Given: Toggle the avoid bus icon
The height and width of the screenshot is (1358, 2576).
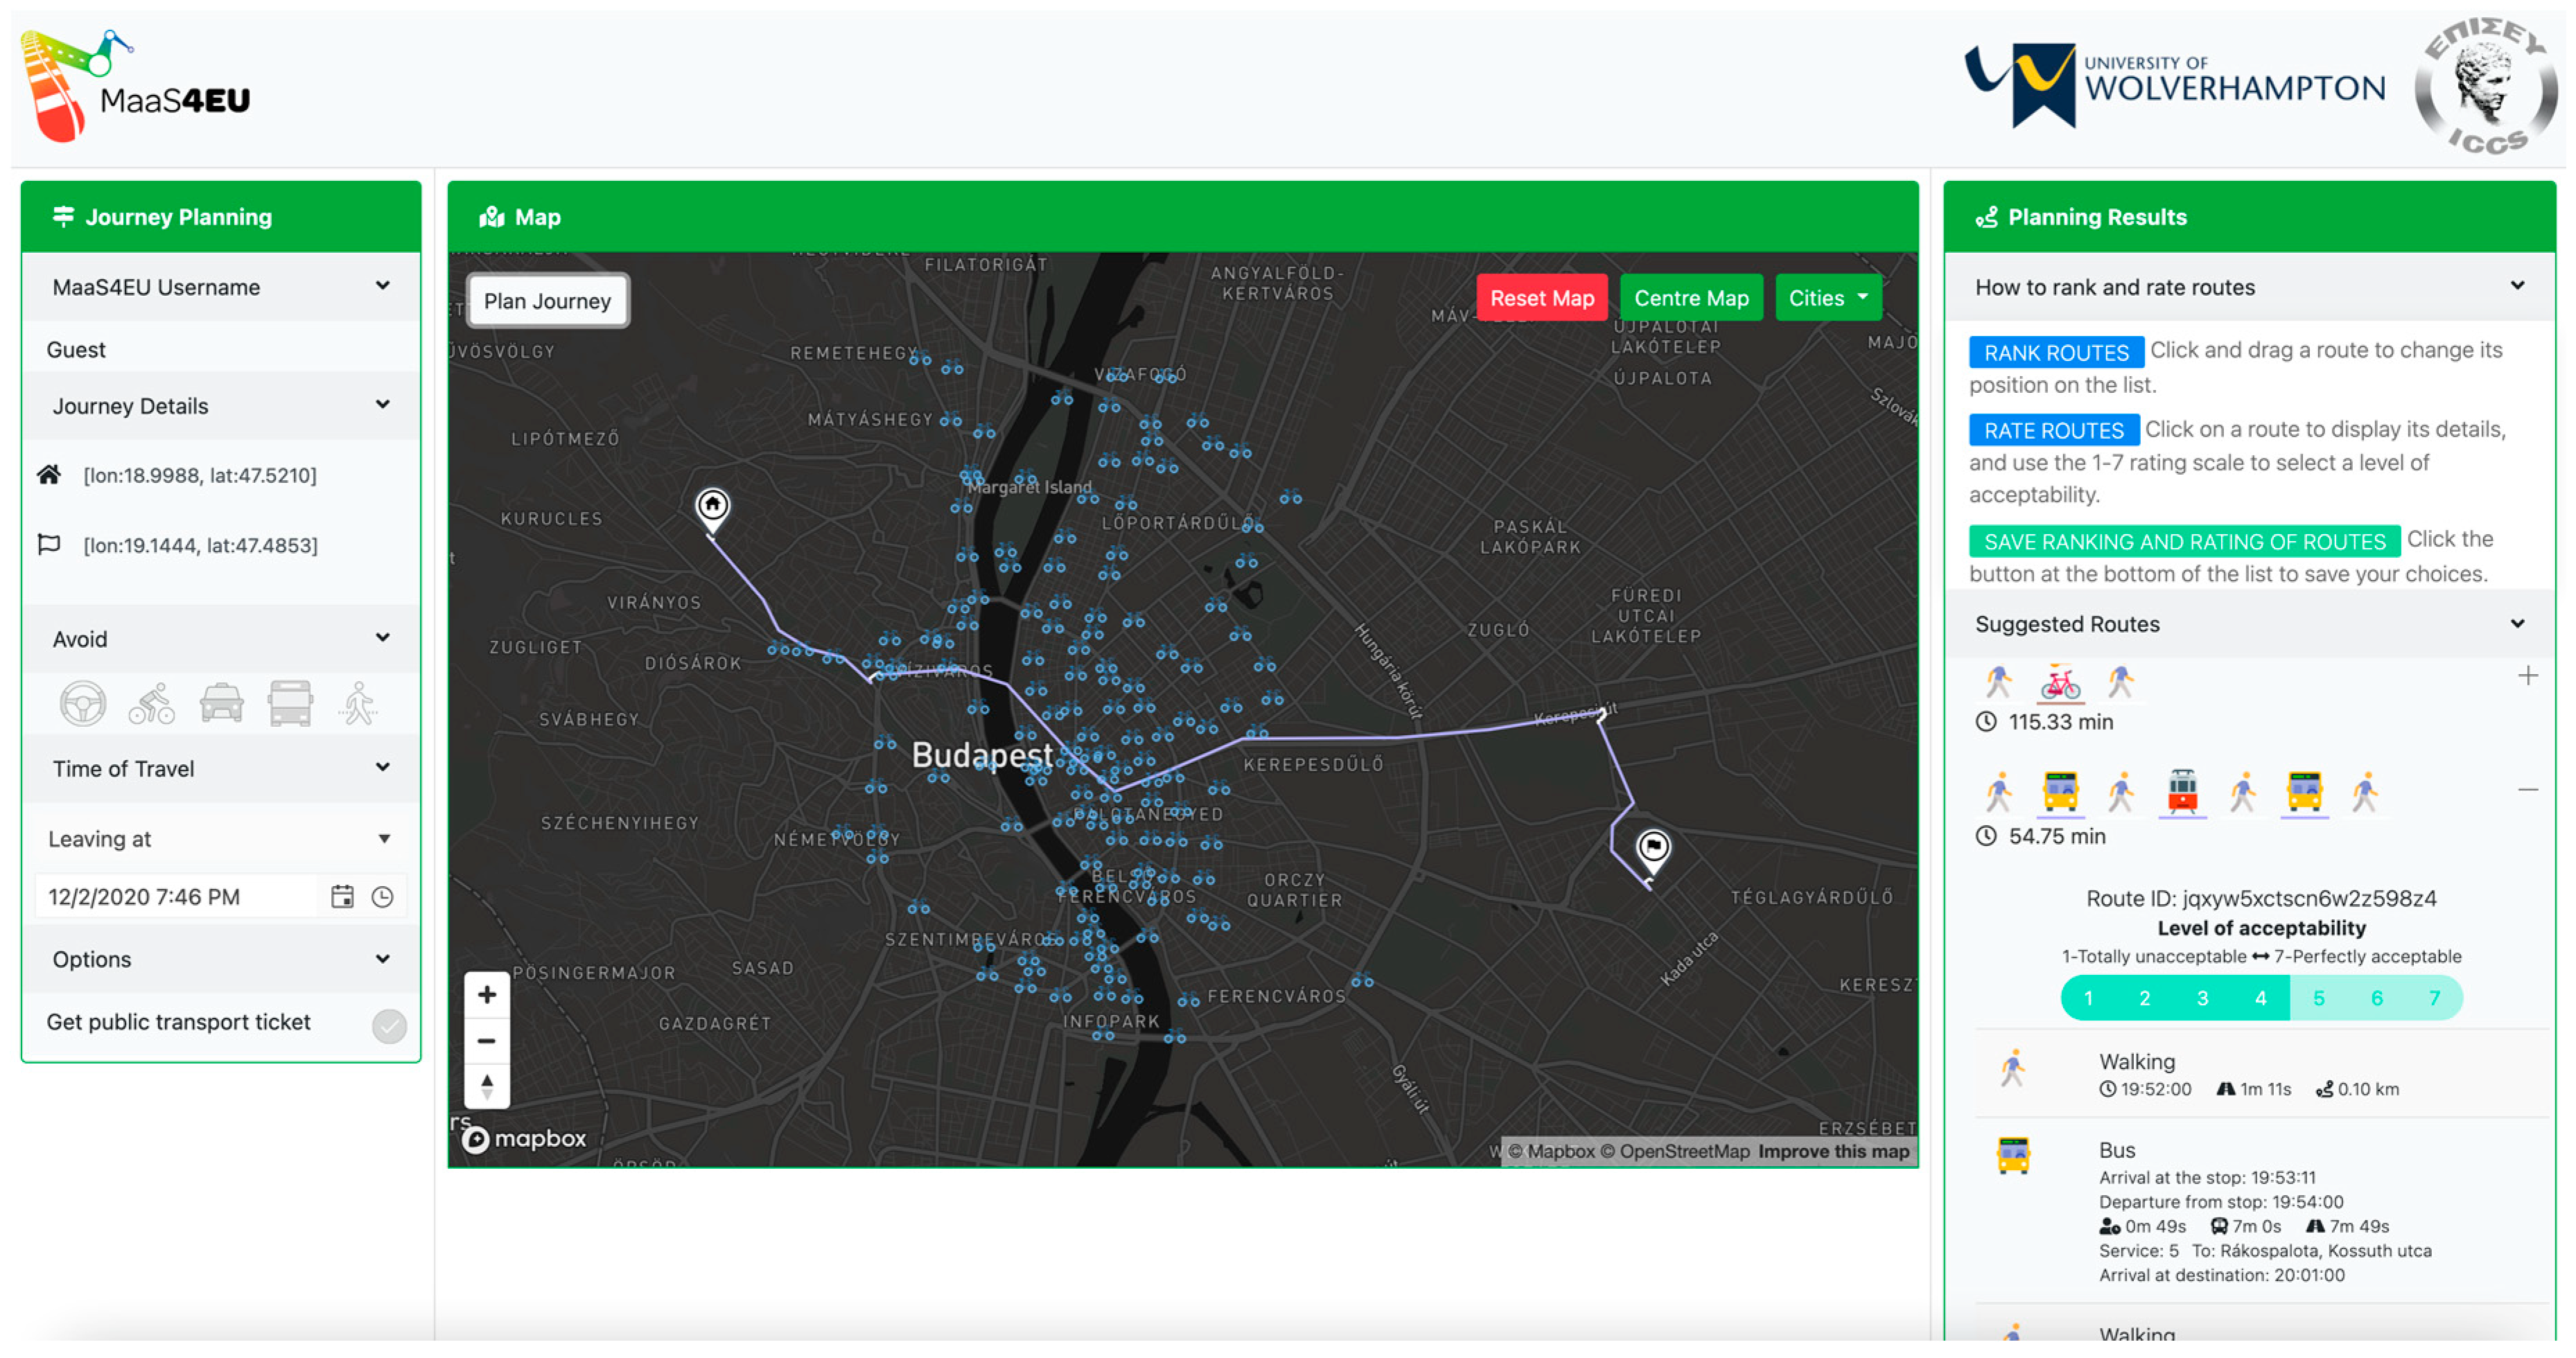Looking at the screenshot, I should [290, 703].
